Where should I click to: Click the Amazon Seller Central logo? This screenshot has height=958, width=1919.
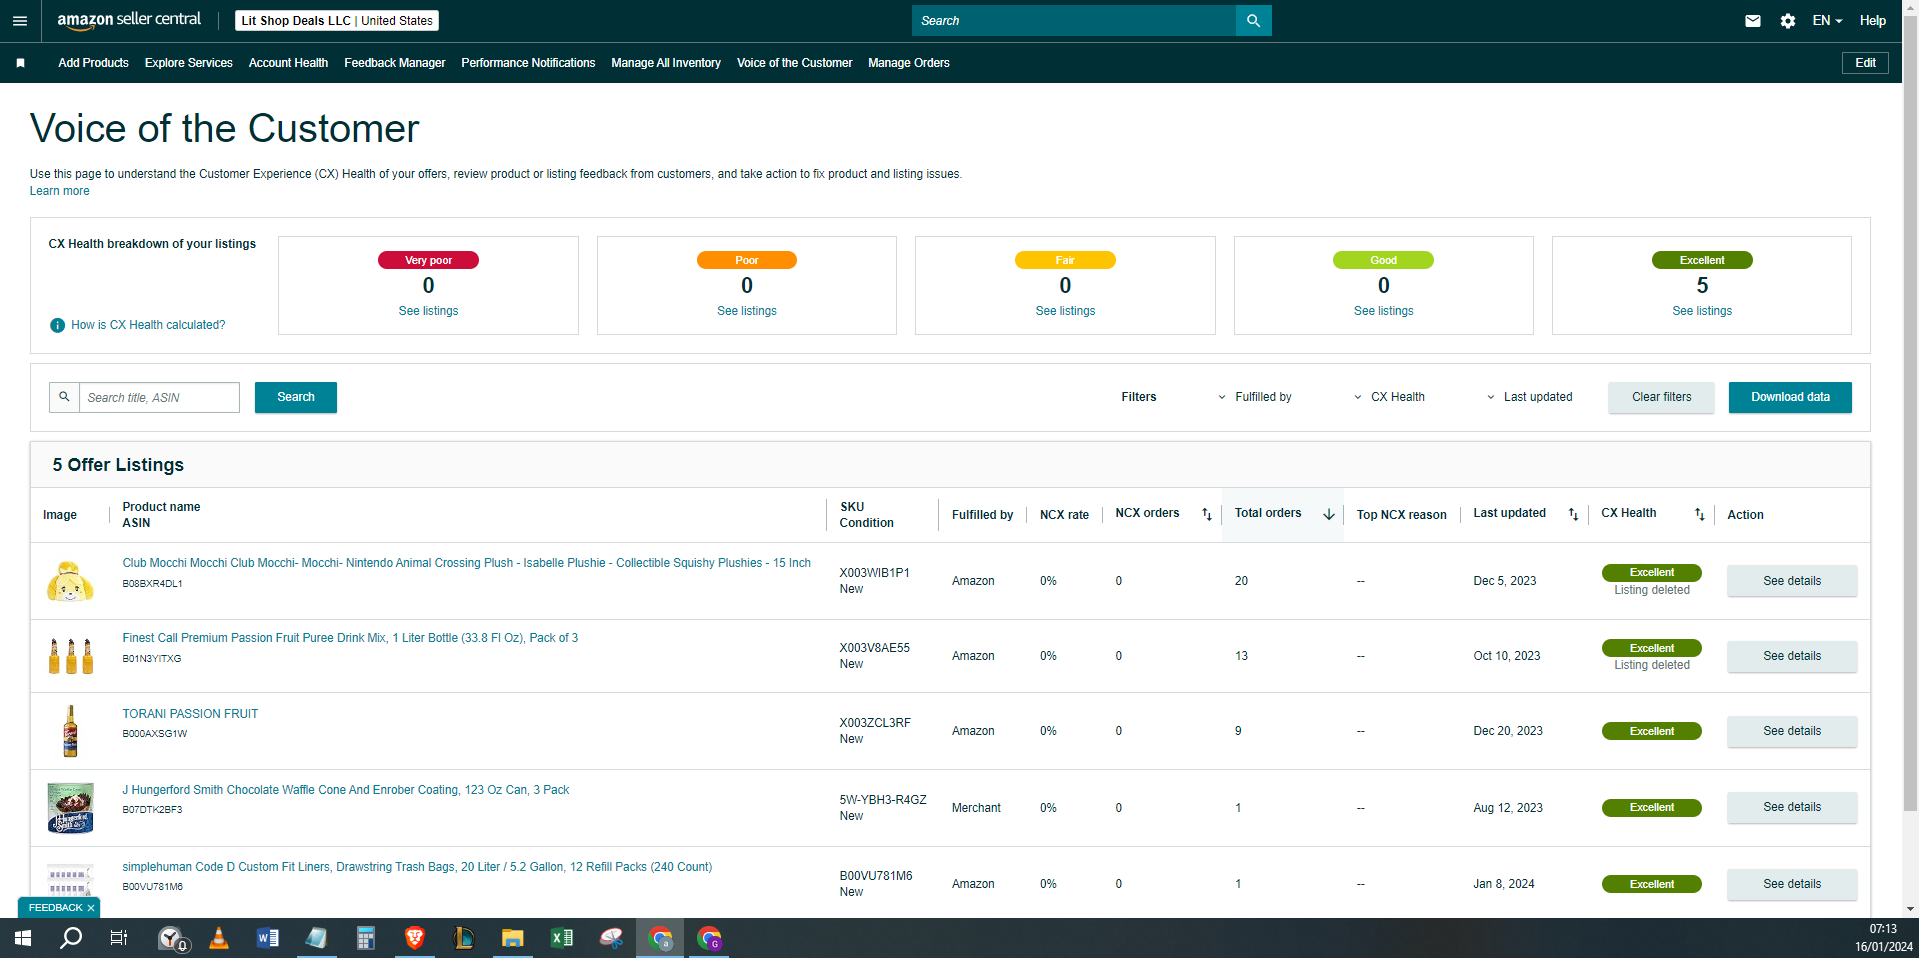coord(129,20)
